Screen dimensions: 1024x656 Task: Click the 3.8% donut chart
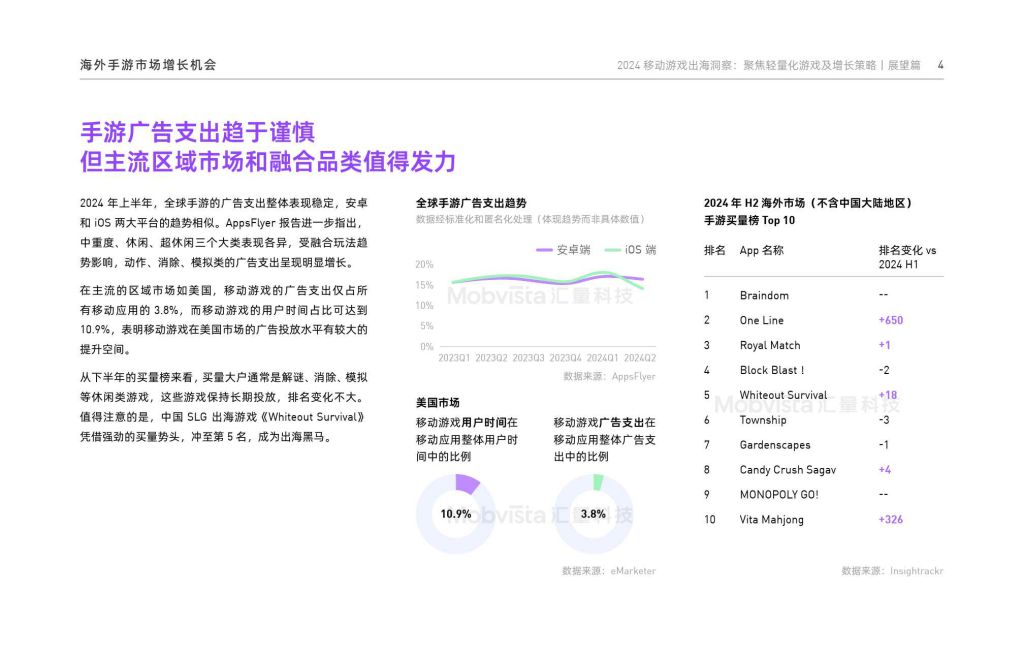[x=594, y=514]
